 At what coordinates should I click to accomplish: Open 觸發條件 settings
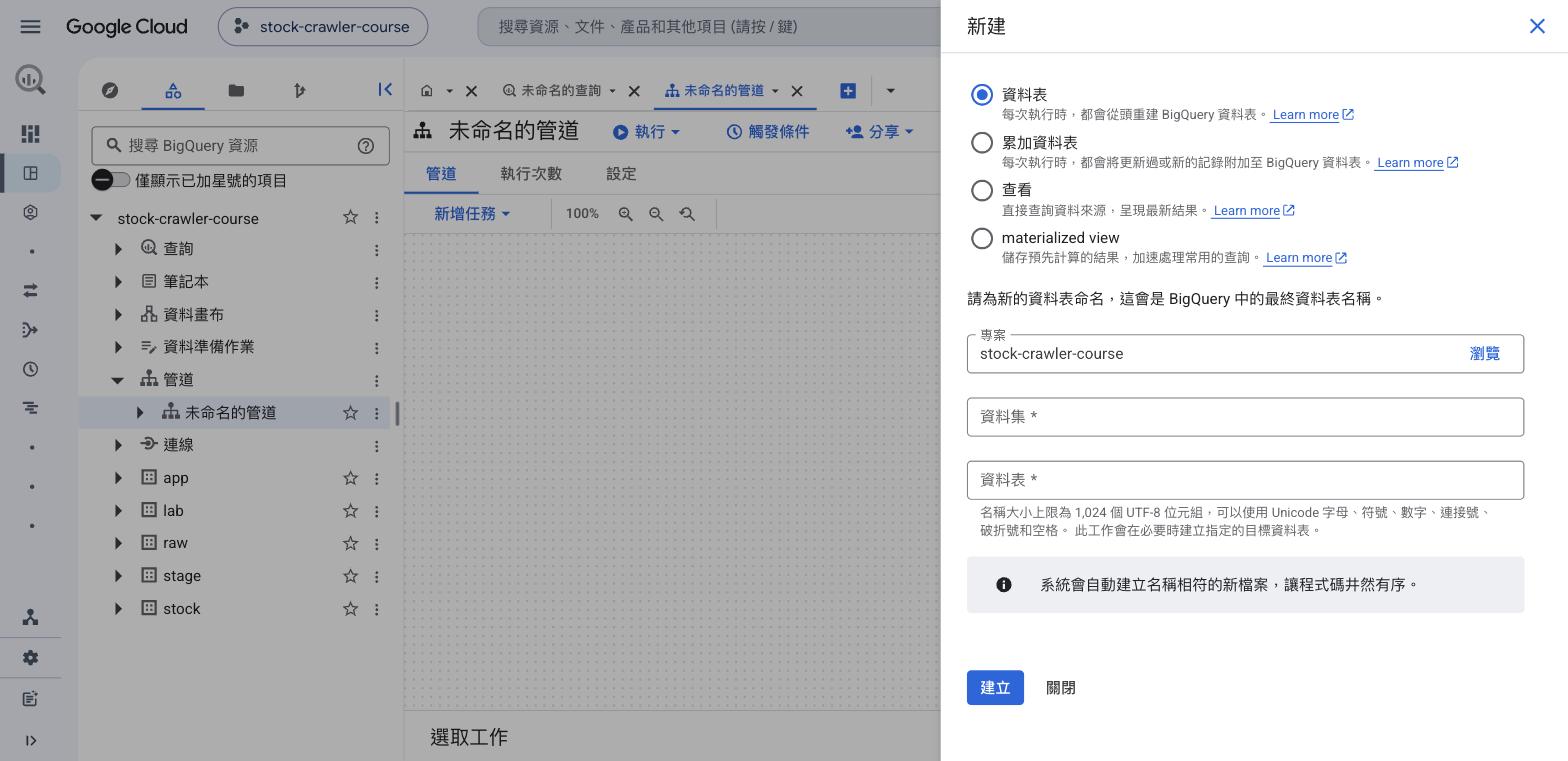[x=767, y=132]
